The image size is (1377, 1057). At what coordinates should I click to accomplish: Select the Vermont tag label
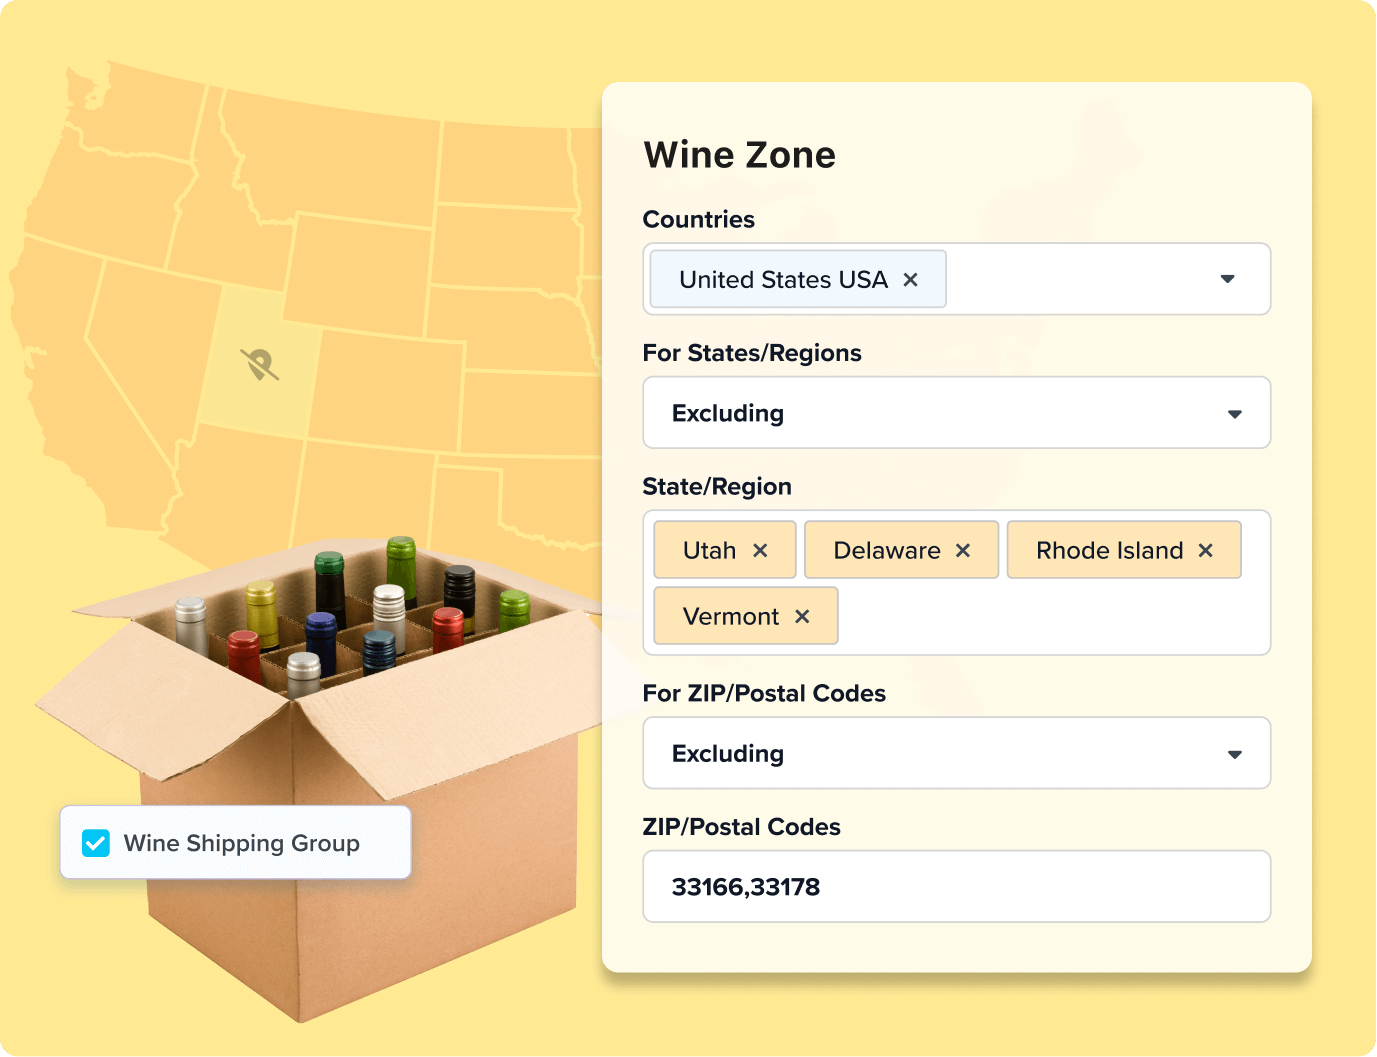point(730,617)
